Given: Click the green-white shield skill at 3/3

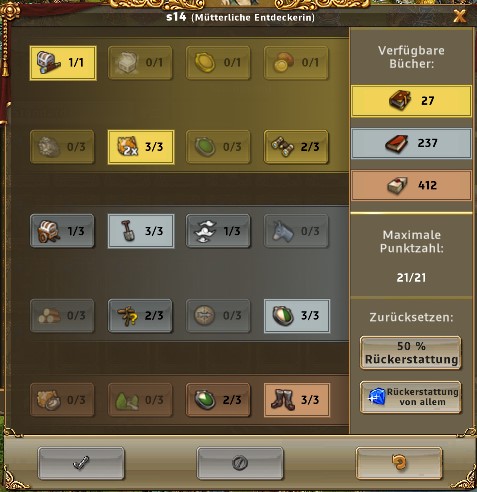Looking at the screenshot, I should point(297,315).
